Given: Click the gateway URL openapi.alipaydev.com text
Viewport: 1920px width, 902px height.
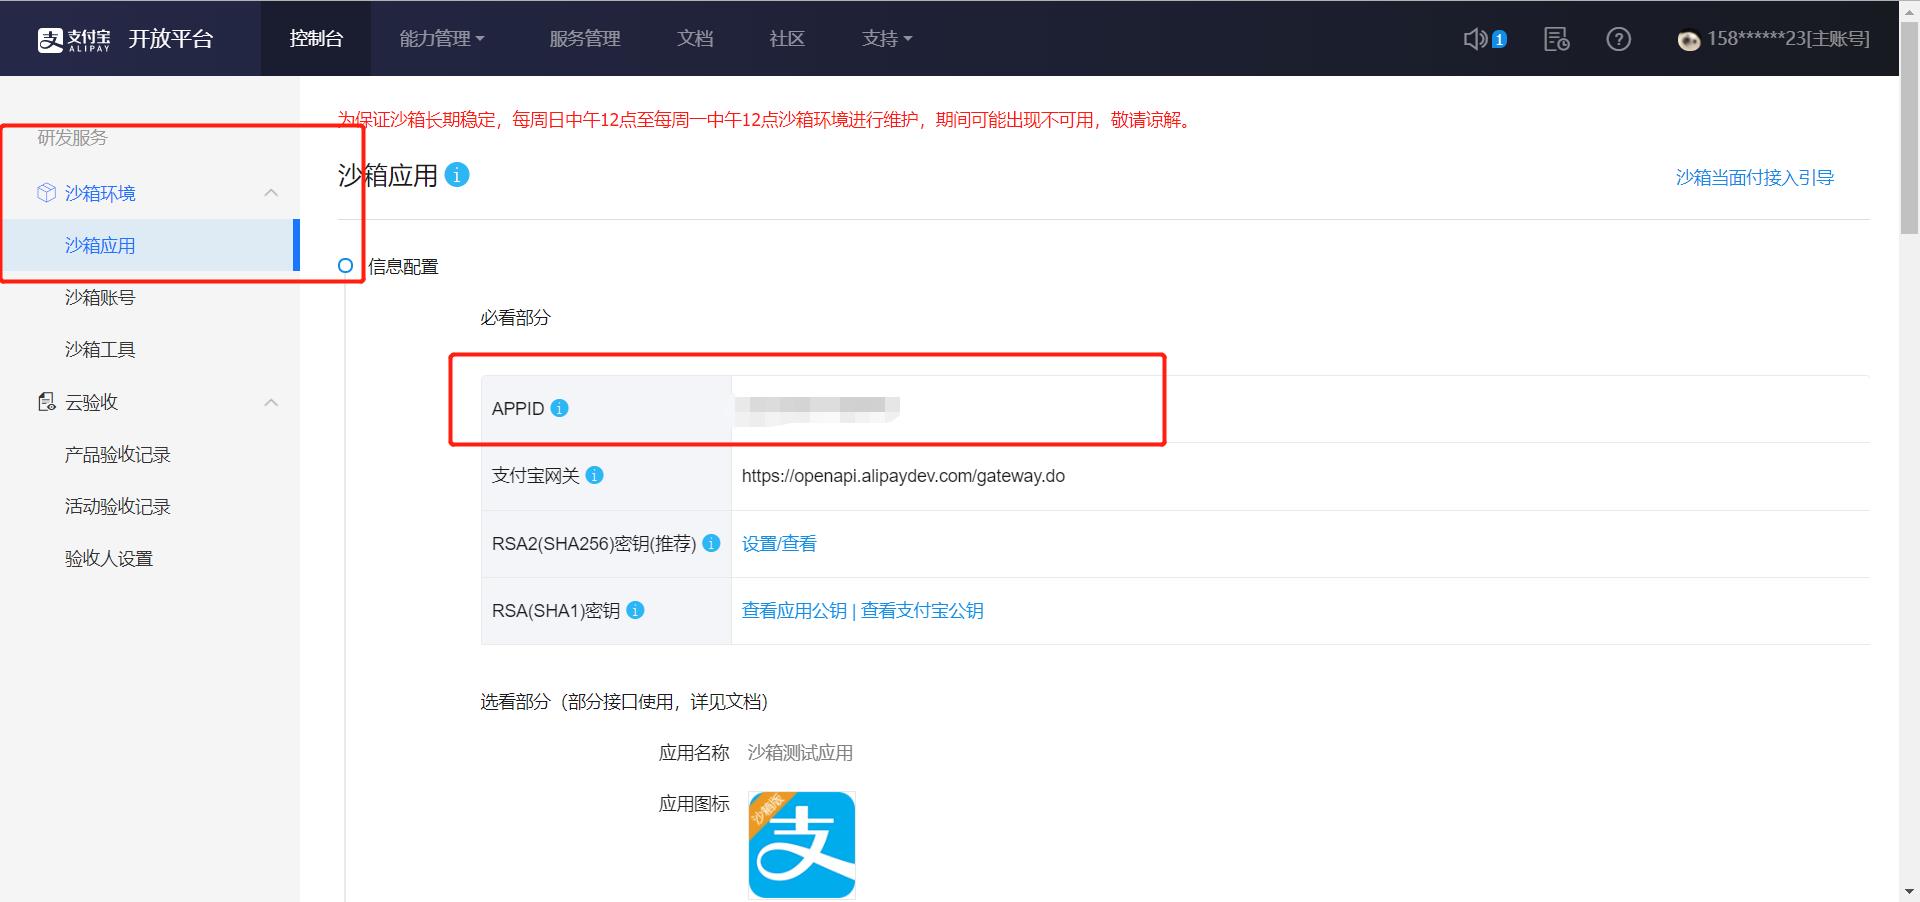Looking at the screenshot, I should (x=903, y=476).
